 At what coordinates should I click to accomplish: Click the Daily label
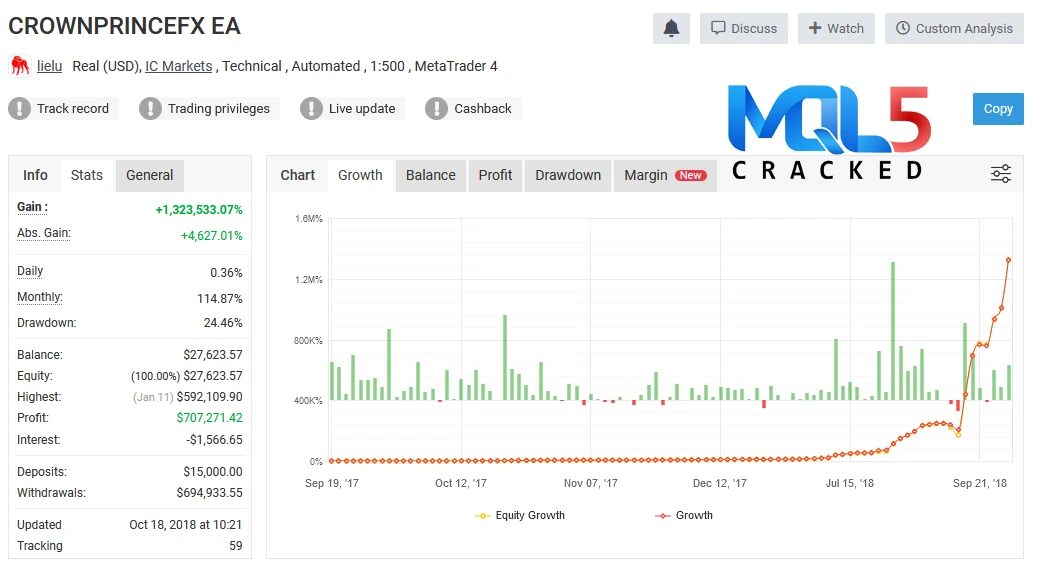30,271
